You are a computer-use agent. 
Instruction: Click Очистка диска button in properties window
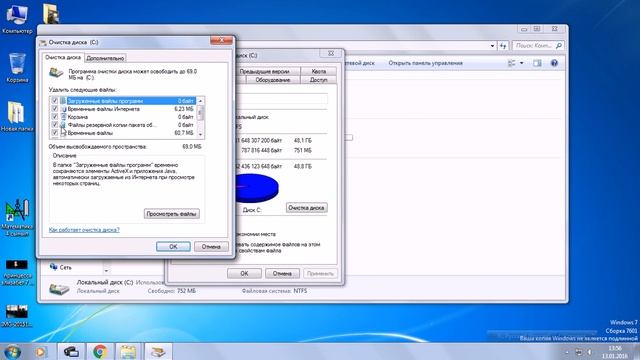pos(306,208)
